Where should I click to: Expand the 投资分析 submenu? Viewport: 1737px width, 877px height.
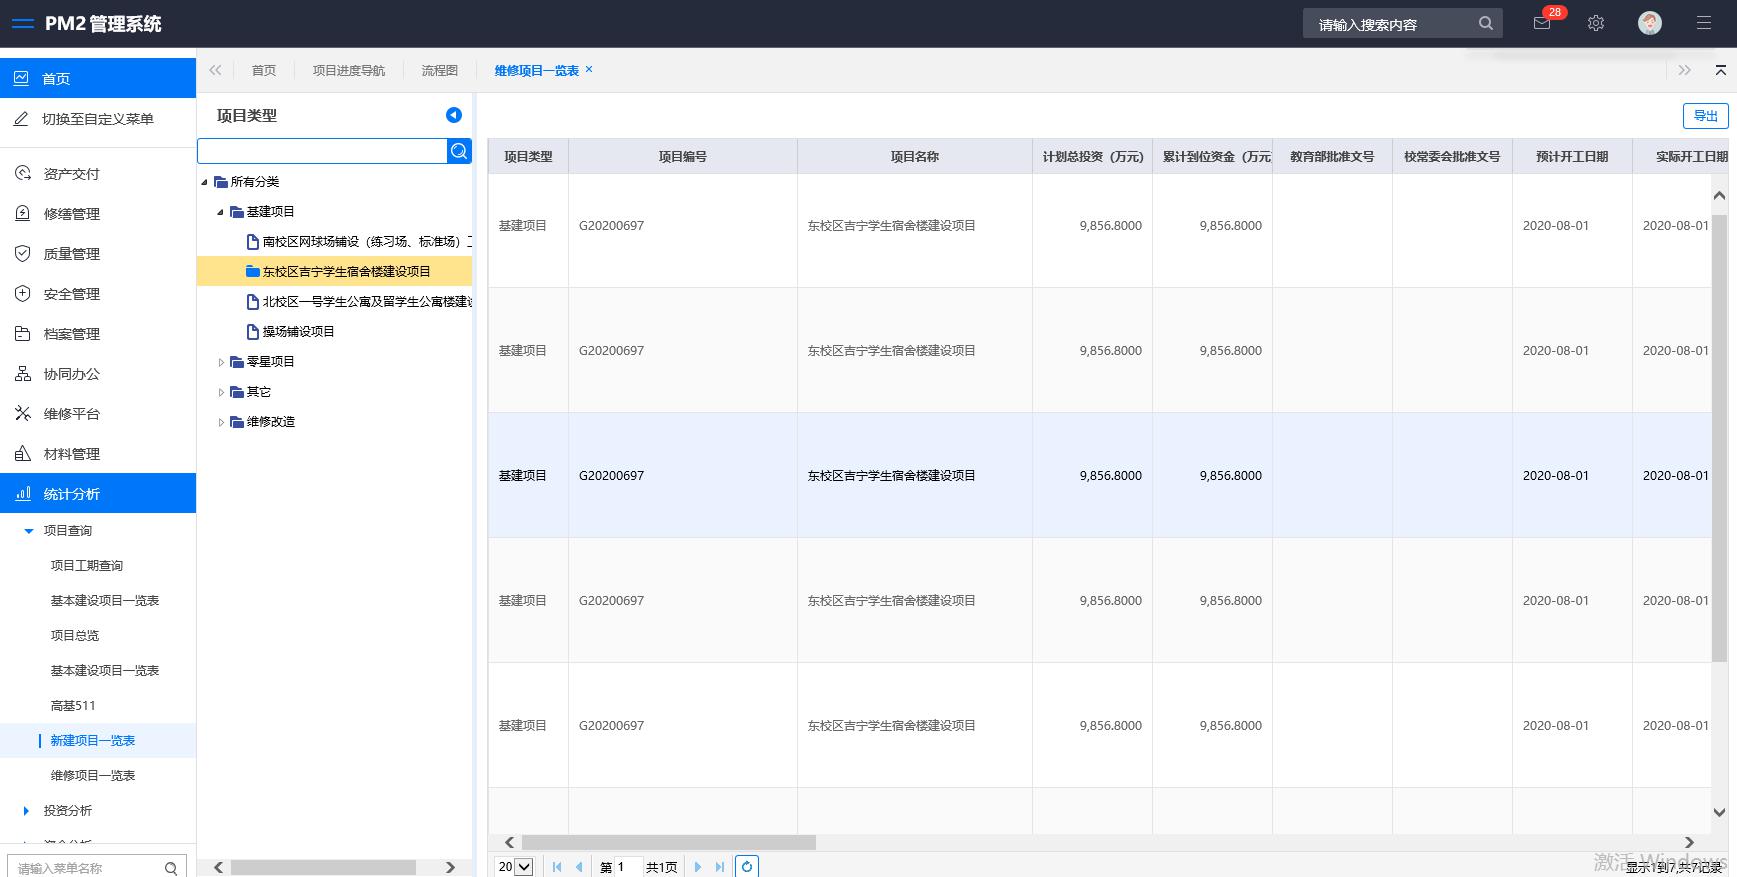click(67, 811)
